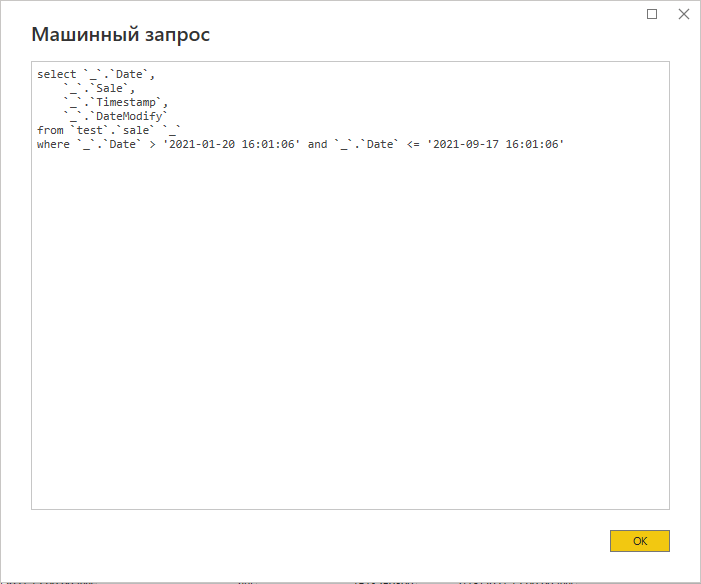Click empty area of query text box
Viewport: 701px width, 584px height.
click(x=350, y=330)
